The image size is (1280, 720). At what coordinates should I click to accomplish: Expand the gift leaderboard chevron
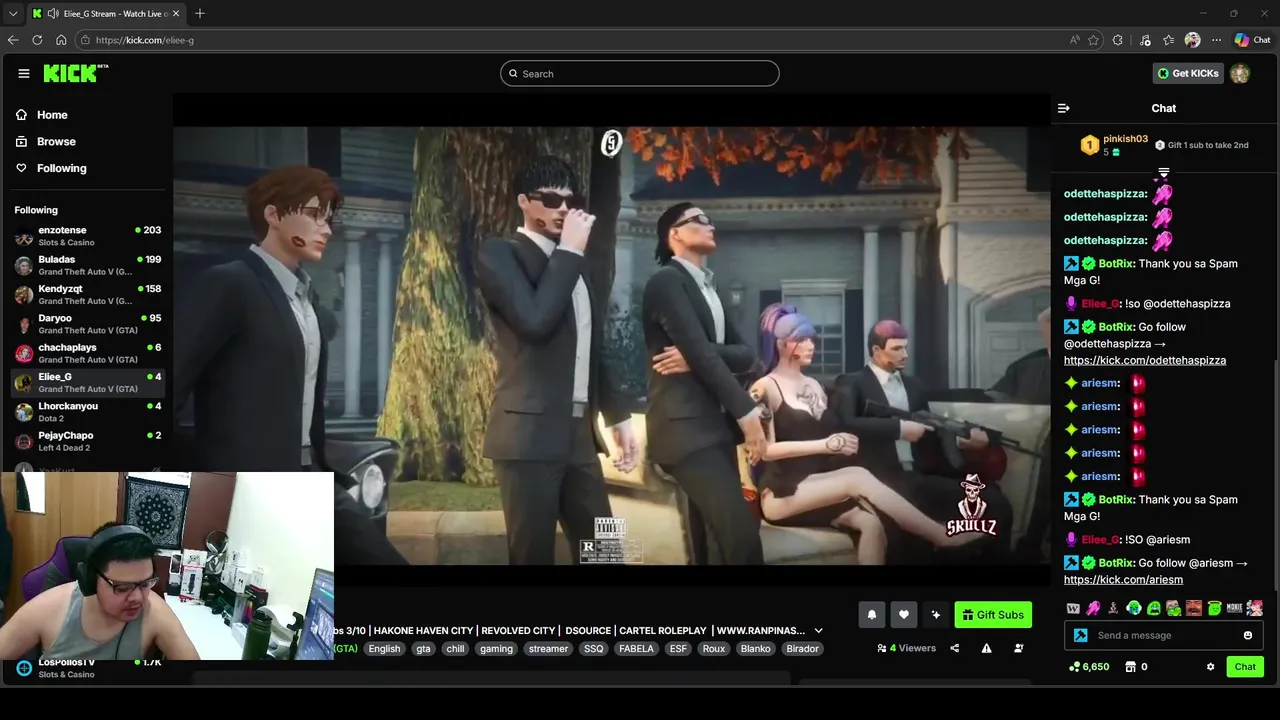[x=1163, y=173]
